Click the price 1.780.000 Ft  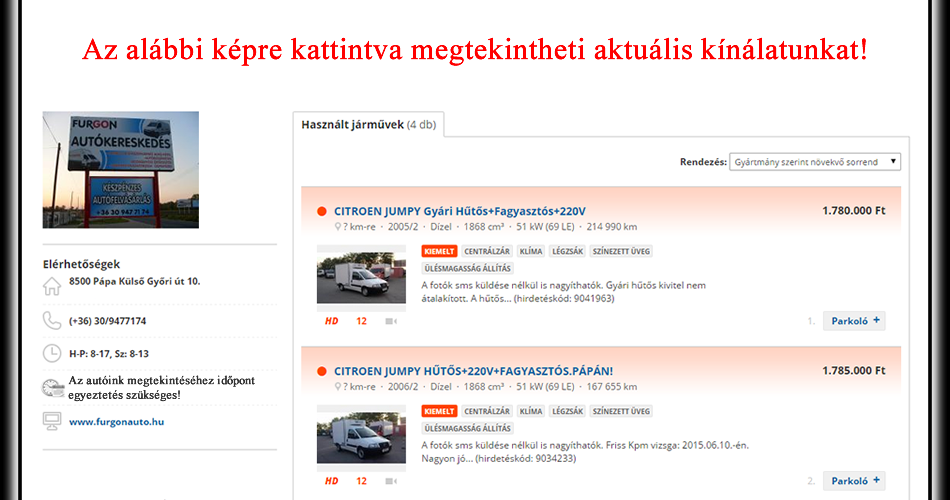(853, 210)
